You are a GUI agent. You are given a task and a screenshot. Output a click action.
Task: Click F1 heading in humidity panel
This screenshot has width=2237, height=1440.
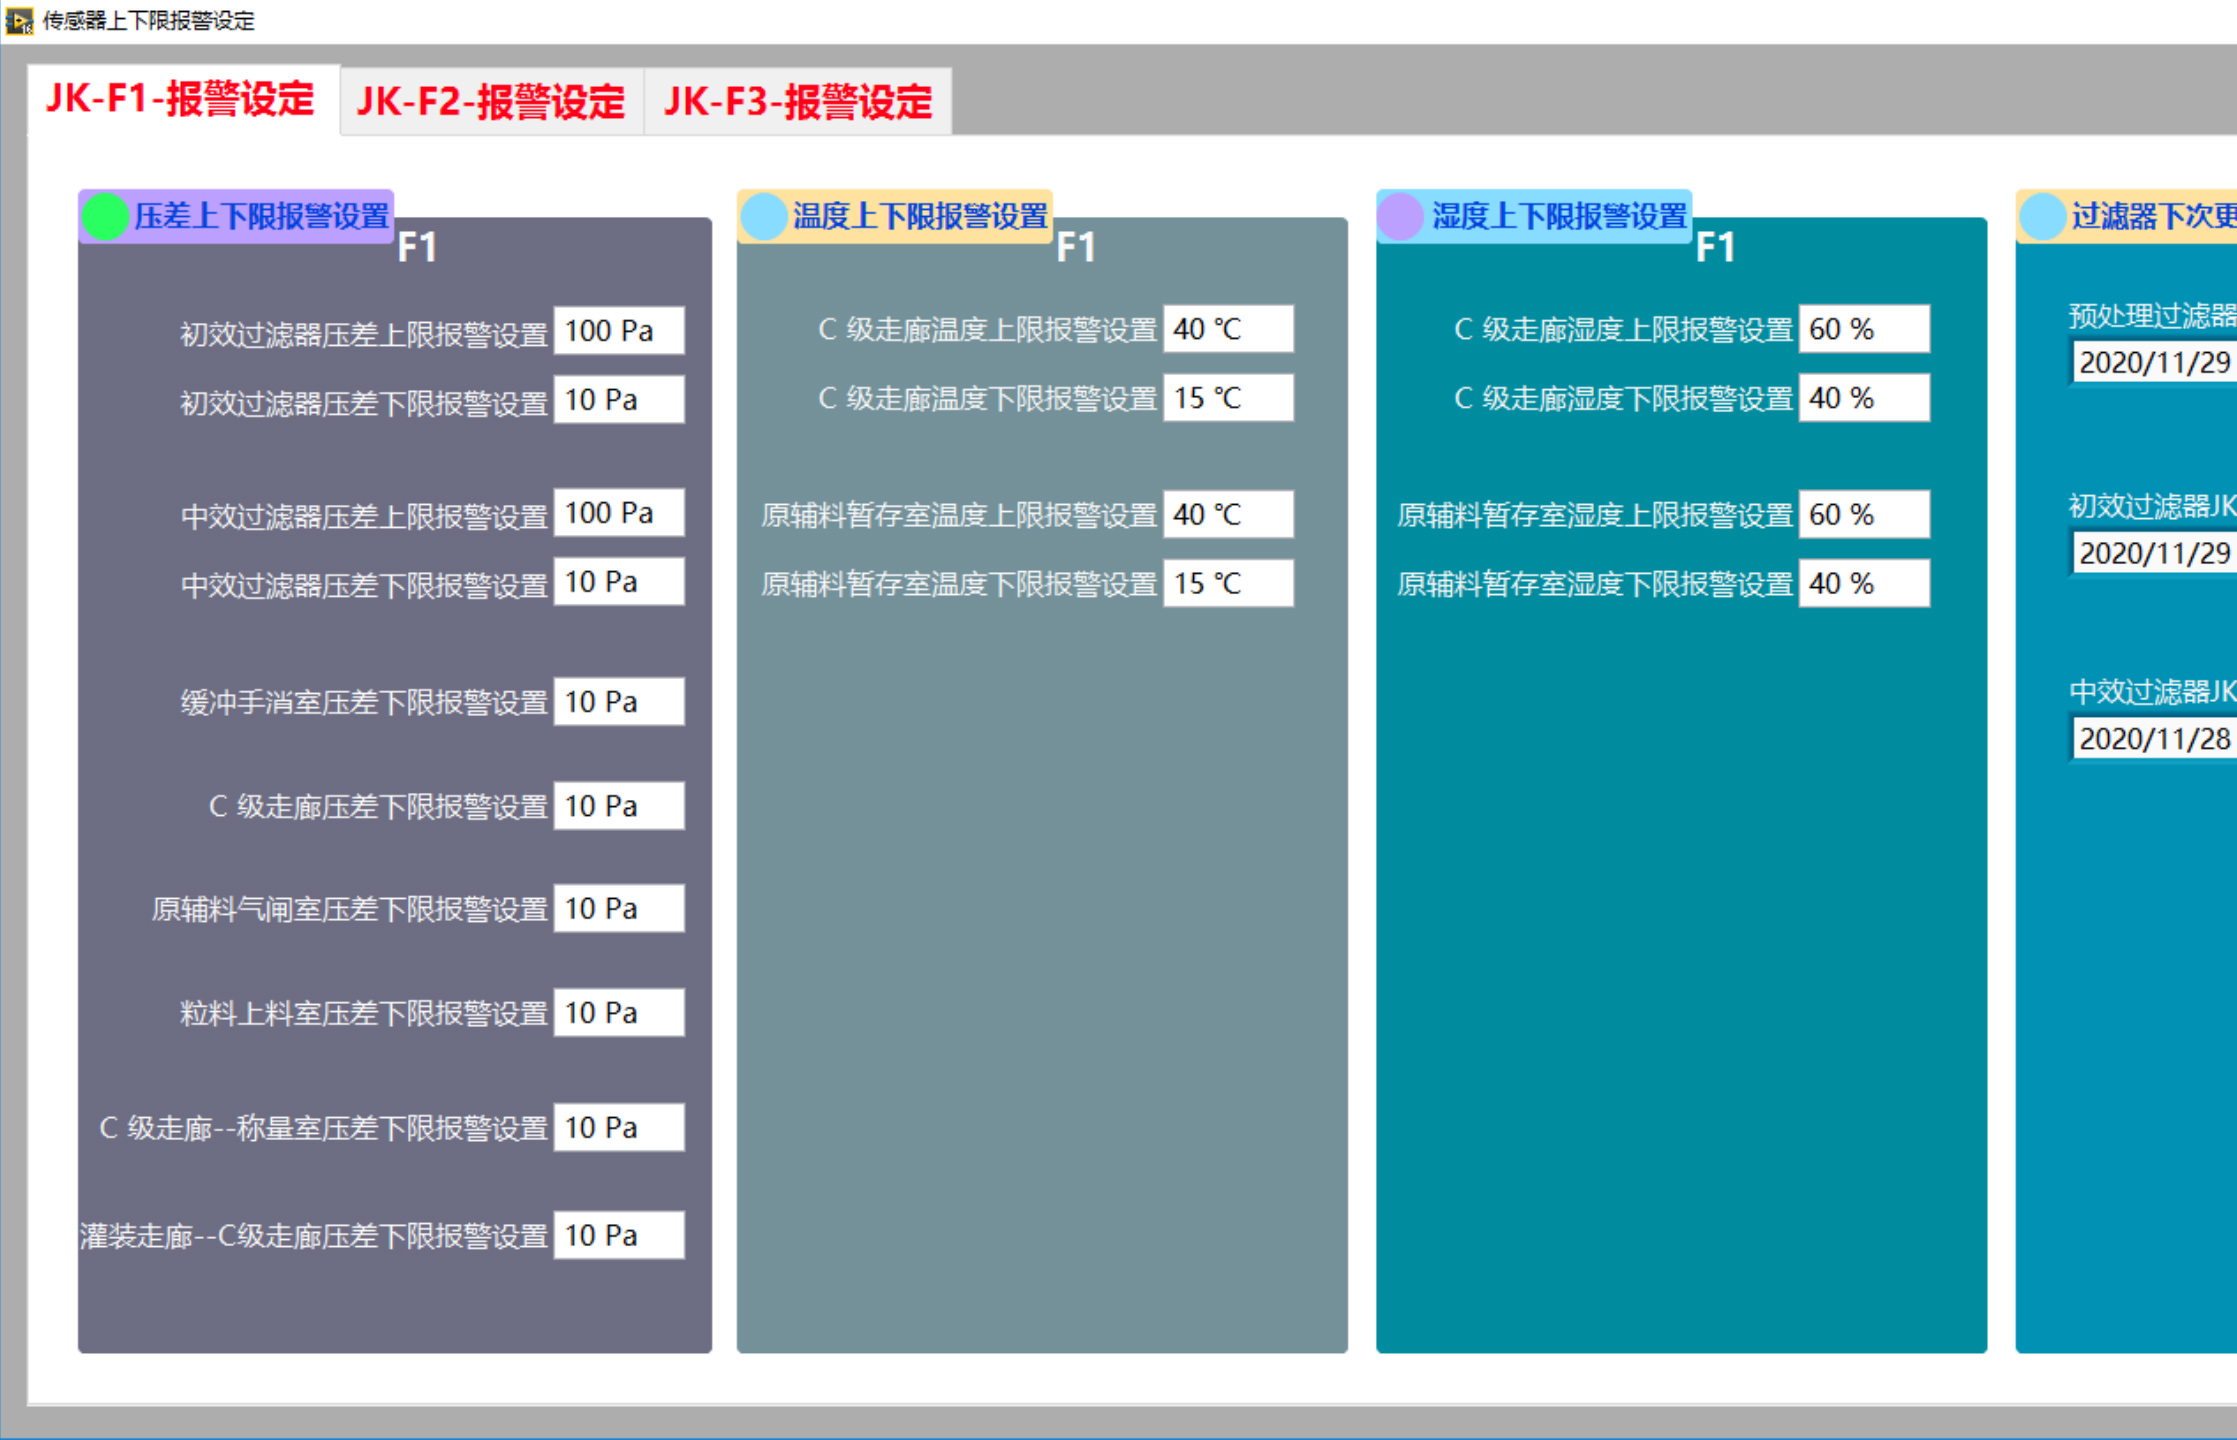click(1715, 248)
